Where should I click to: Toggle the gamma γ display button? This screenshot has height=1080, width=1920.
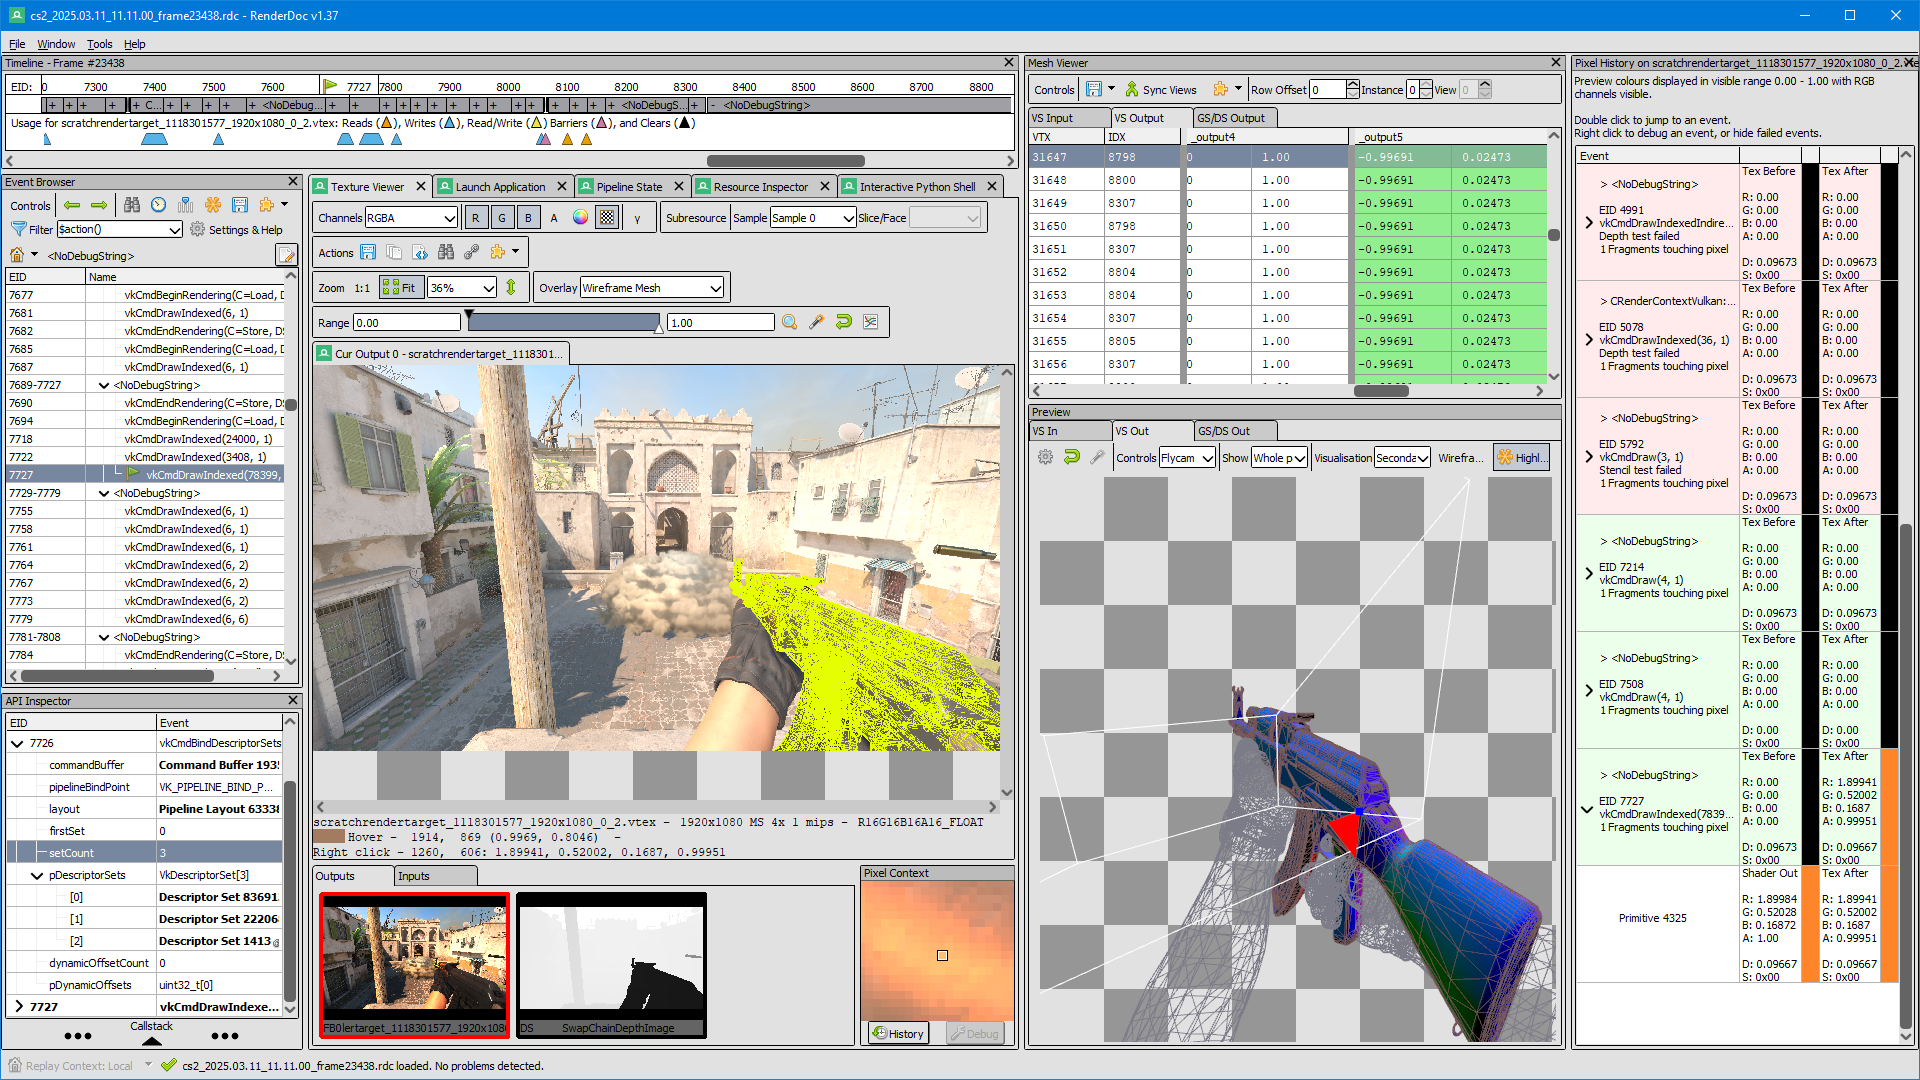[637, 217]
